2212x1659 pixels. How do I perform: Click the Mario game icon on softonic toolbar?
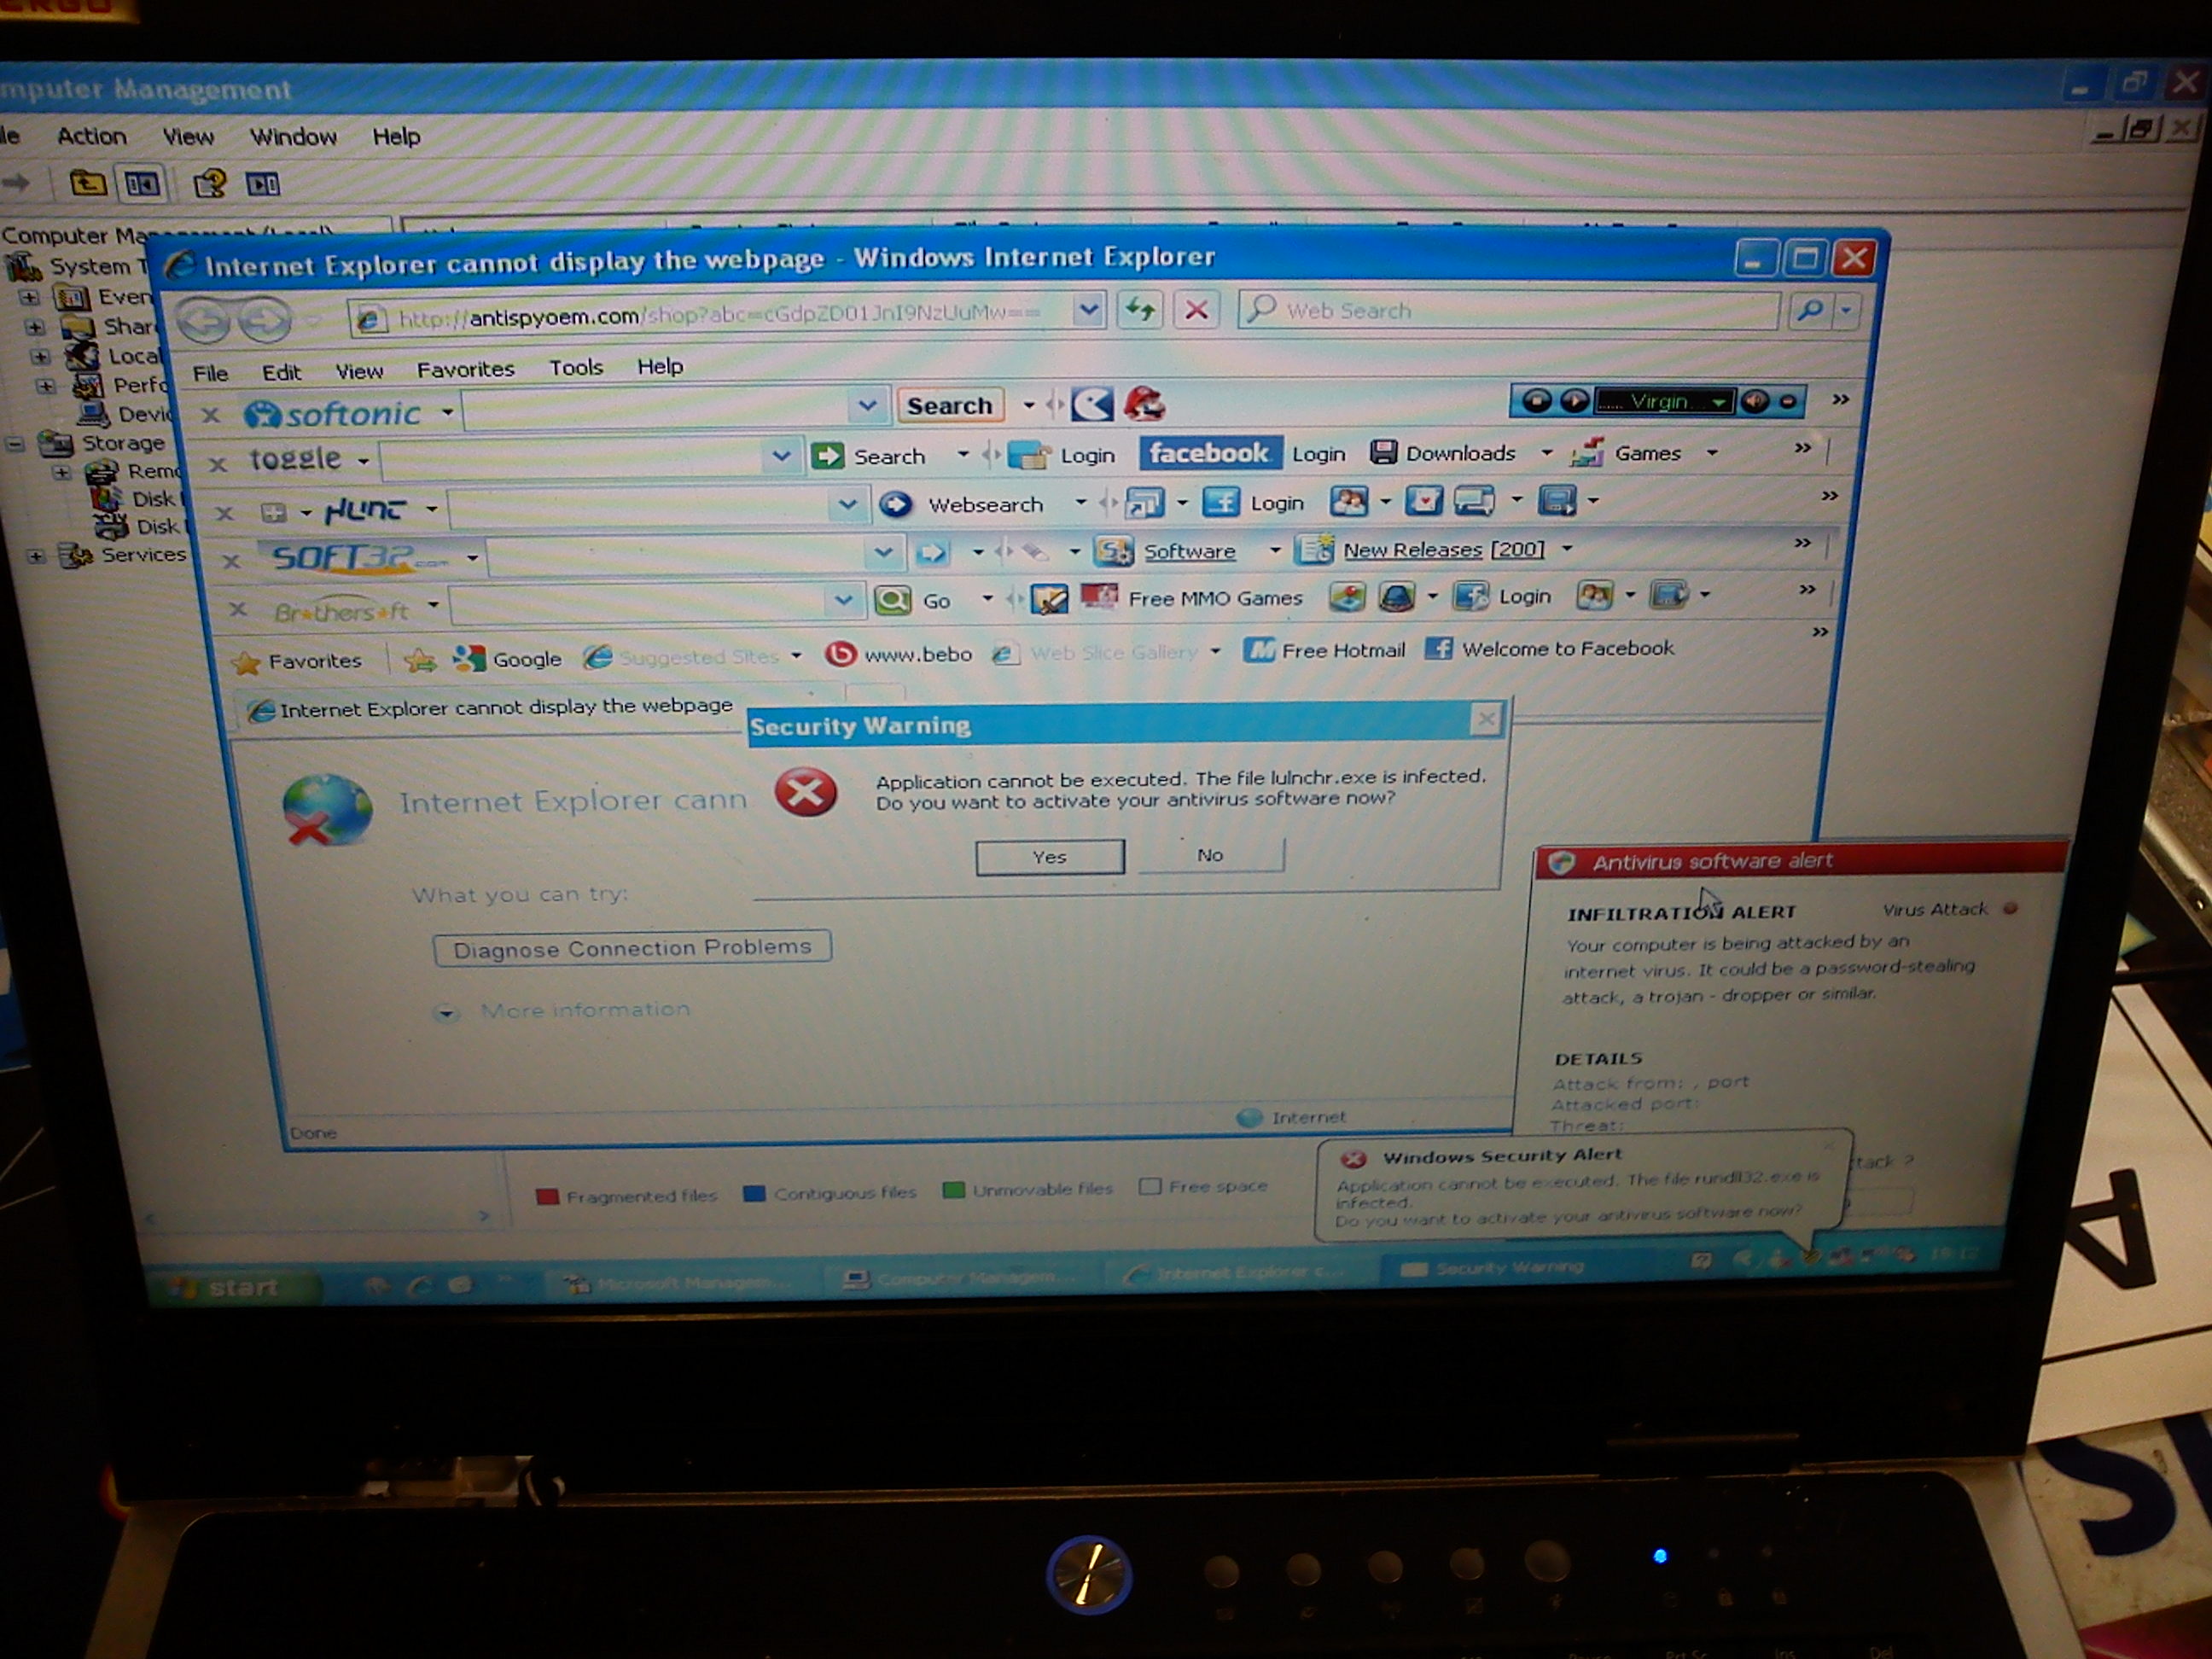click(x=1143, y=404)
